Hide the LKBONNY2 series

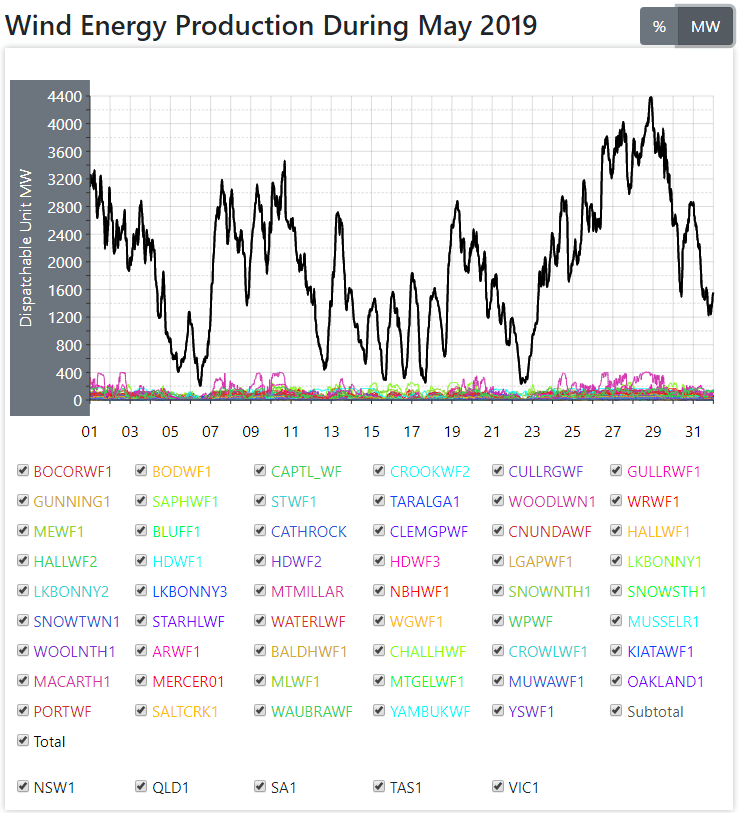coord(23,591)
